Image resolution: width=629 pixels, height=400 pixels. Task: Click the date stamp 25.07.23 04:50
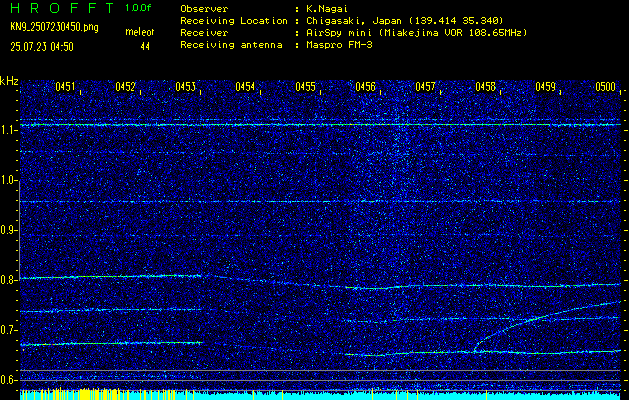click(x=42, y=47)
